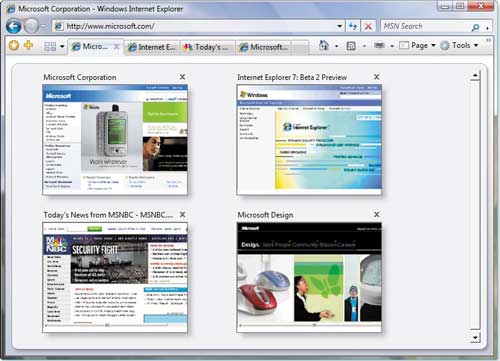Close the Microsoft Design quick tab
Viewport: 500px width, 361px height.
377,215
